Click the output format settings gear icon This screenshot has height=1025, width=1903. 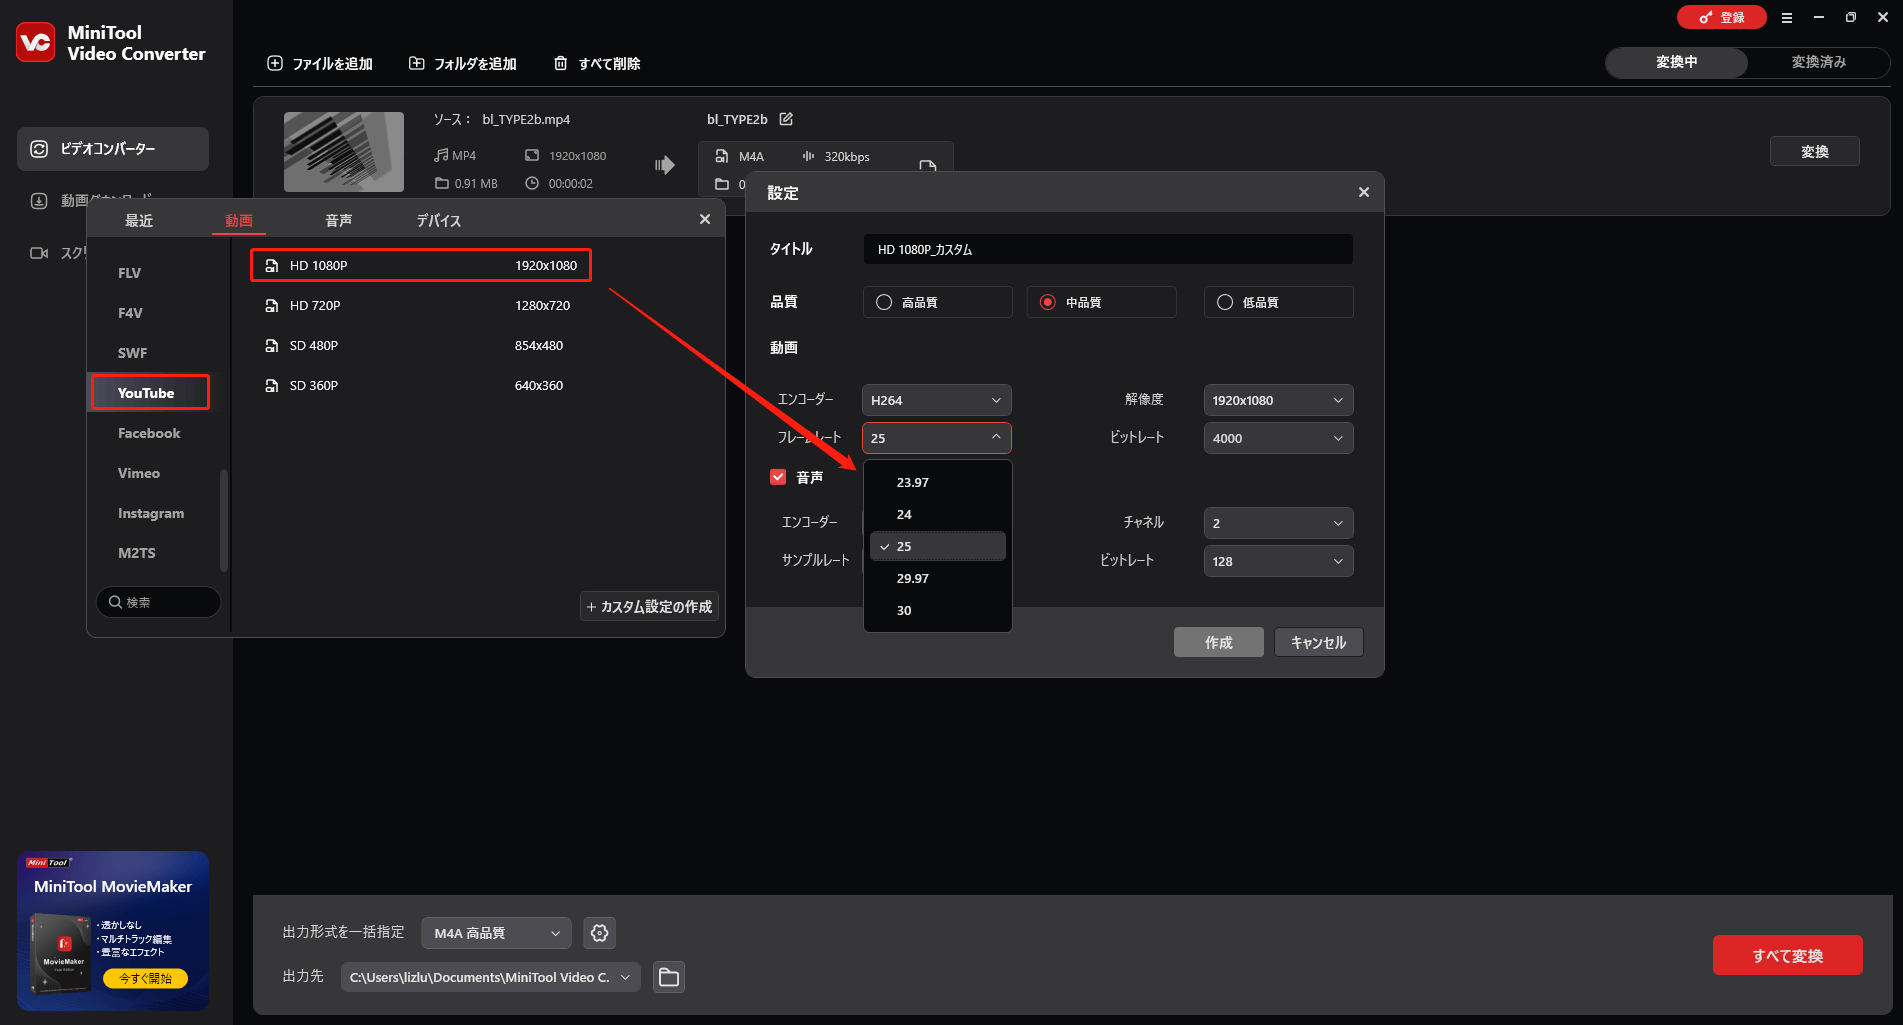[x=600, y=933]
